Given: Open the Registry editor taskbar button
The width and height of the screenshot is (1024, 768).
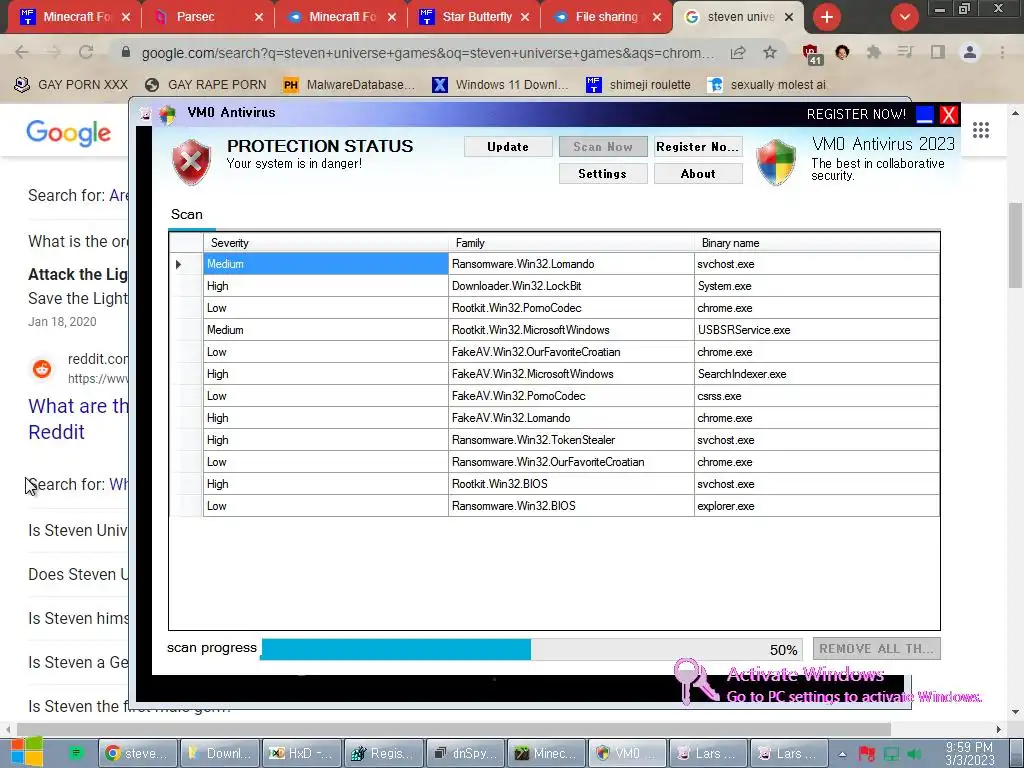Looking at the screenshot, I should [x=384, y=753].
